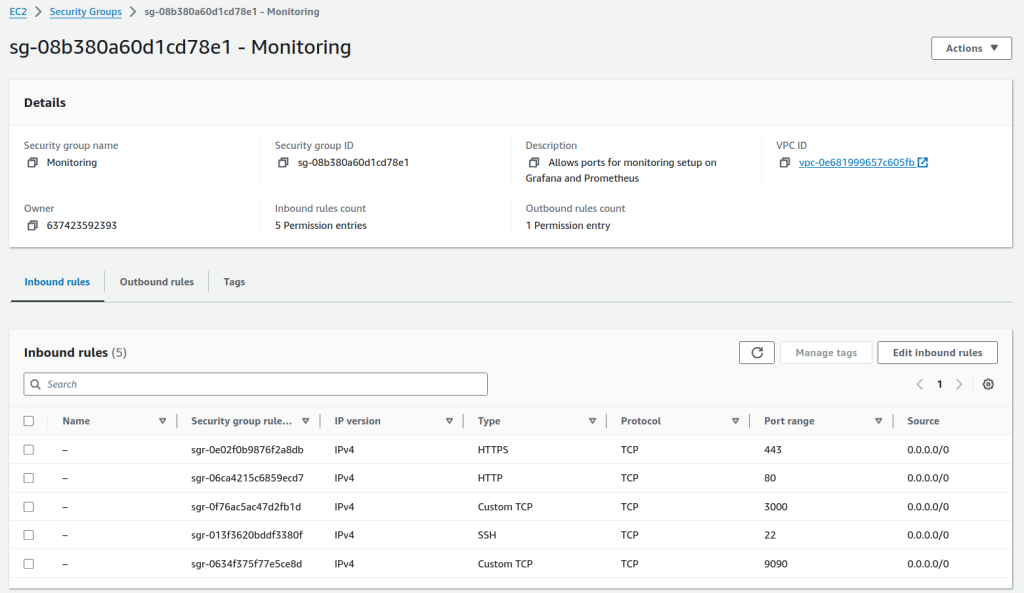This screenshot has height=593, width=1024.
Task: Copy the security group ID
Action: [x=283, y=162]
